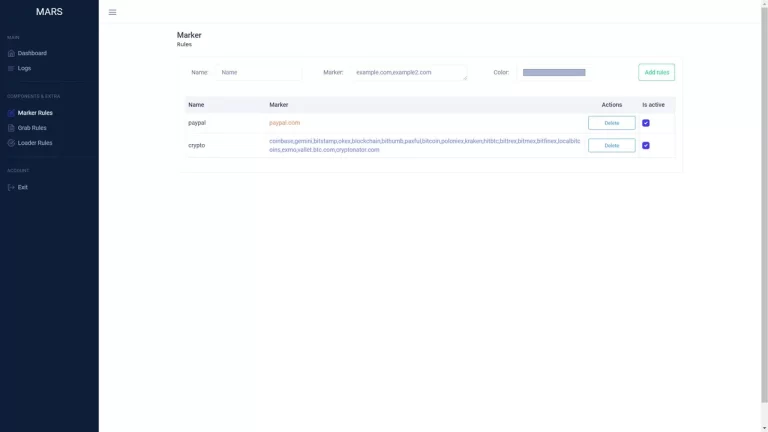Open the Color picker swatch
The image size is (768, 432).
(x=554, y=72)
